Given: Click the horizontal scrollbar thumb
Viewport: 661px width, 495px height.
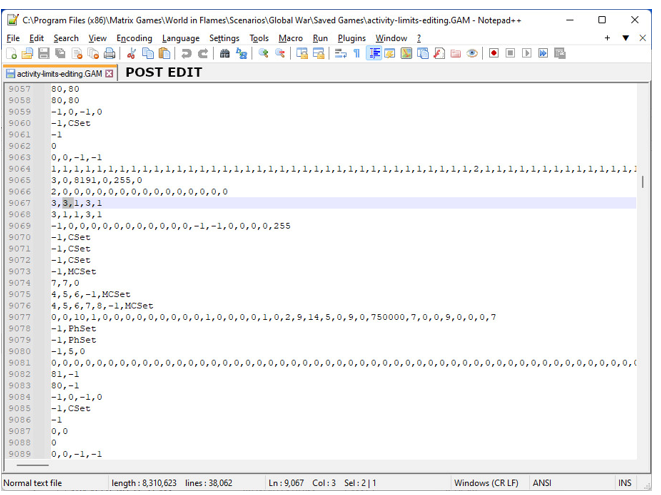Looking at the screenshot, I should tap(32, 465).
